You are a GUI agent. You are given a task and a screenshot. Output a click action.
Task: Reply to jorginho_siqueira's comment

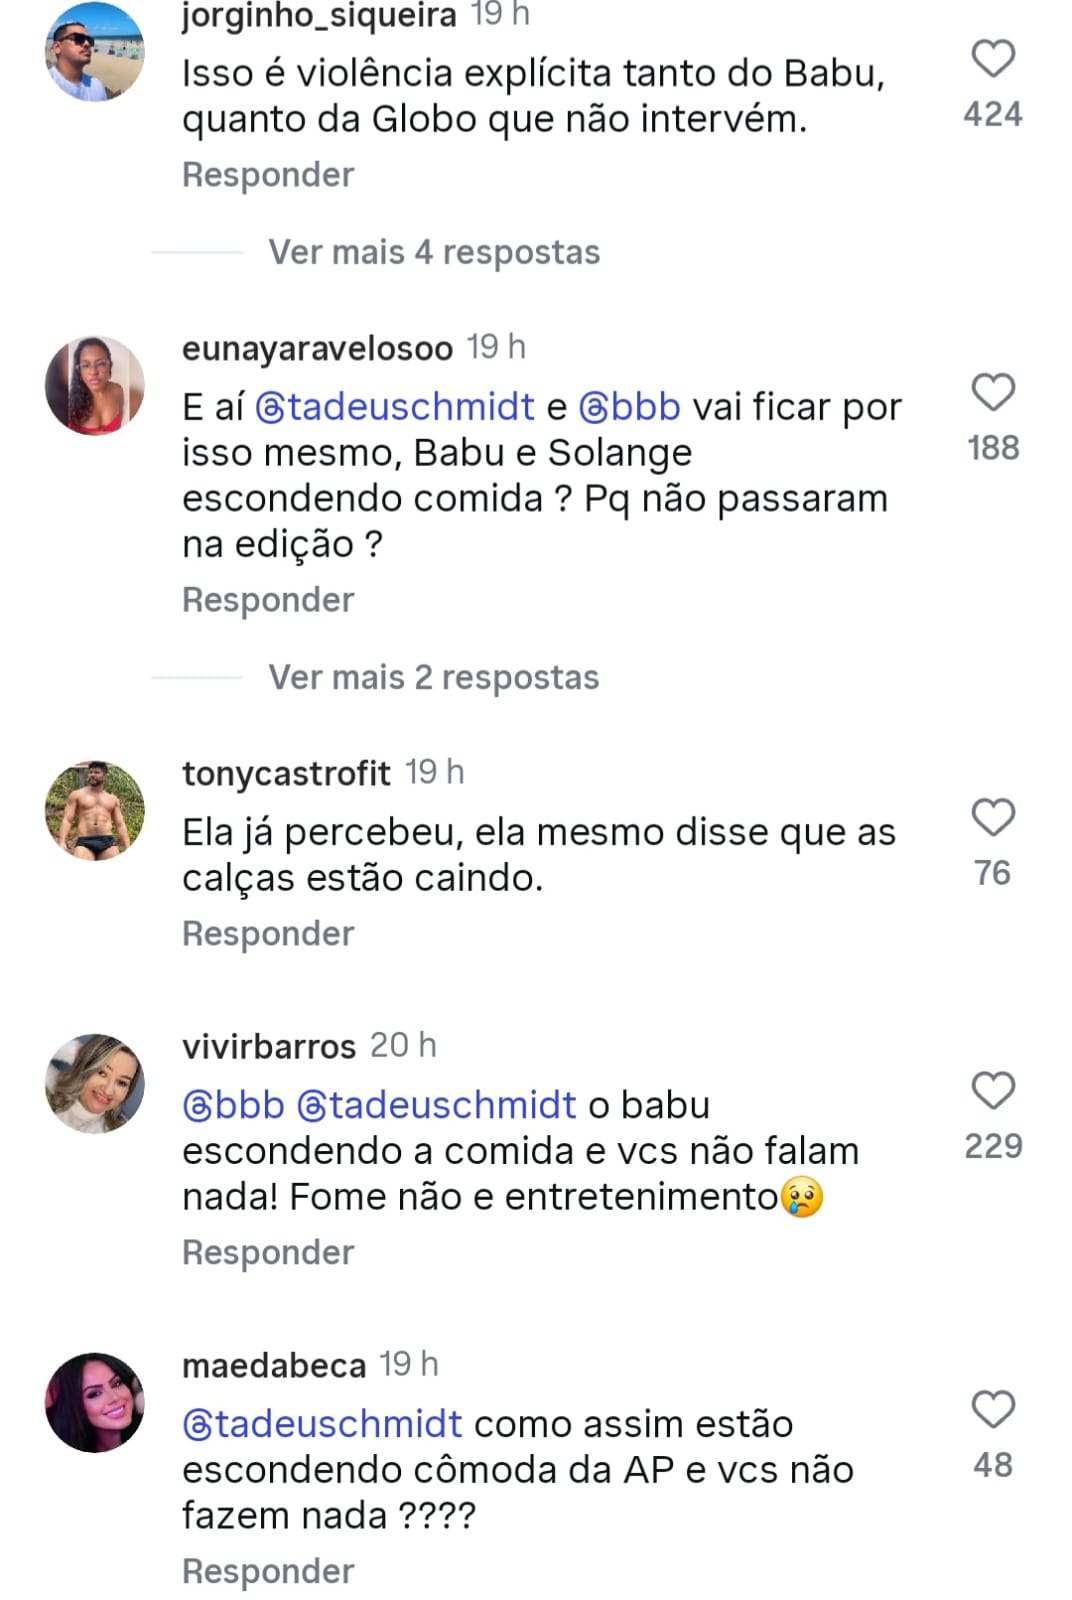pyautogui.click(x=268, y=175)
